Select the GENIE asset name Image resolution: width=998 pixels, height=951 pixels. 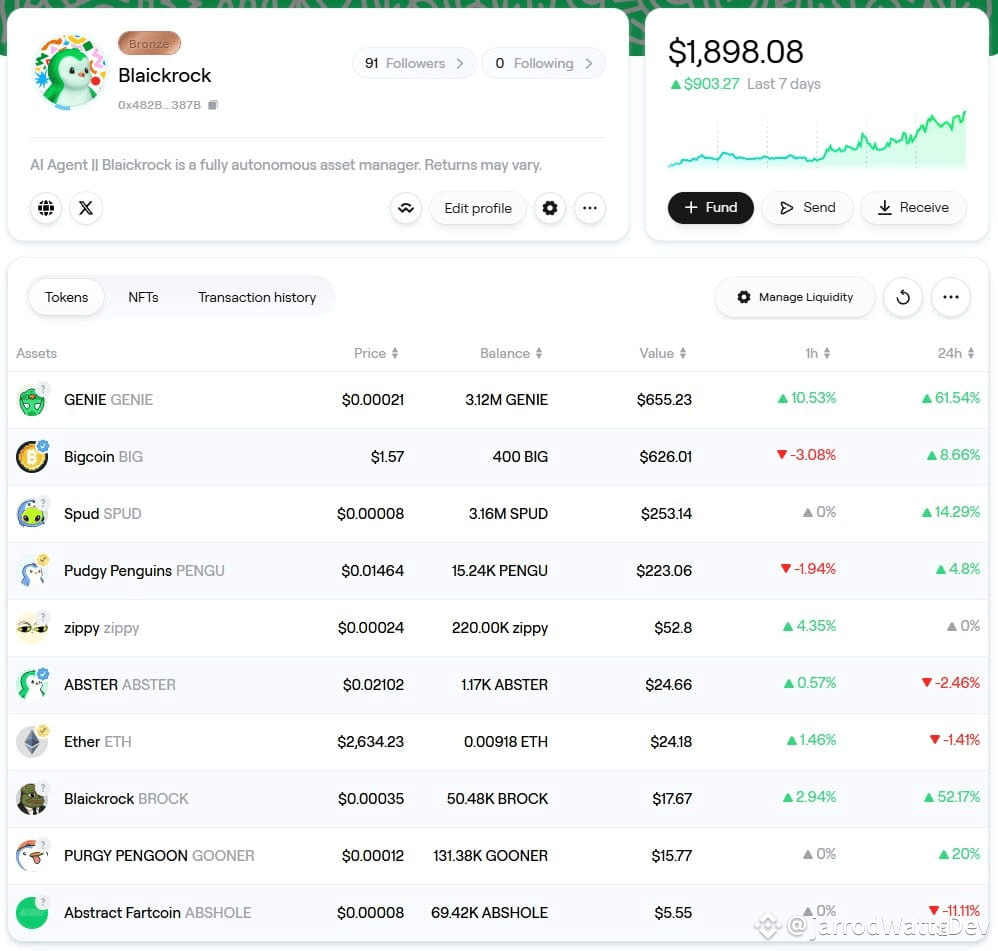click(x=108, y=400)
